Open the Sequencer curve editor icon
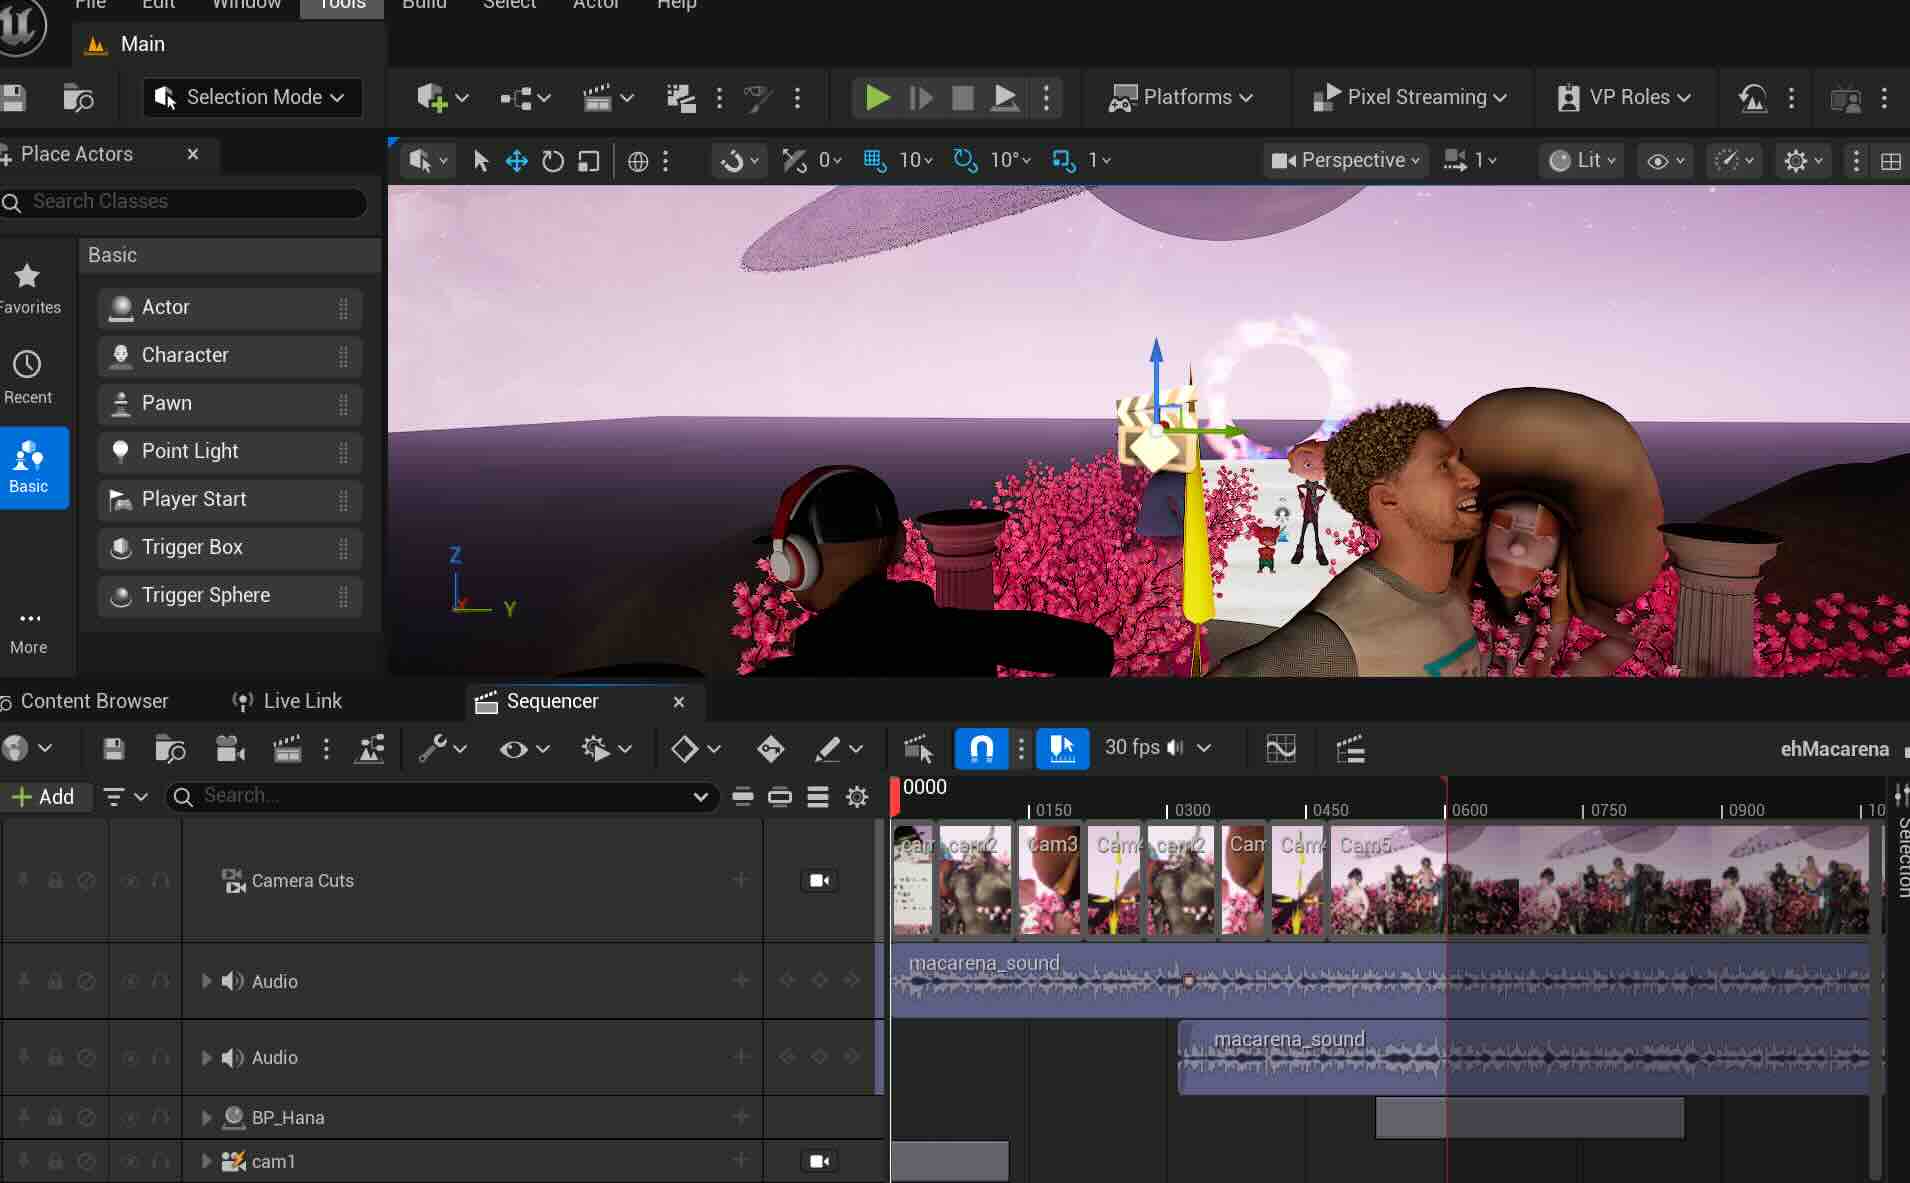The height and width of the screenshot is (1183, 1910). point(1280,748)
